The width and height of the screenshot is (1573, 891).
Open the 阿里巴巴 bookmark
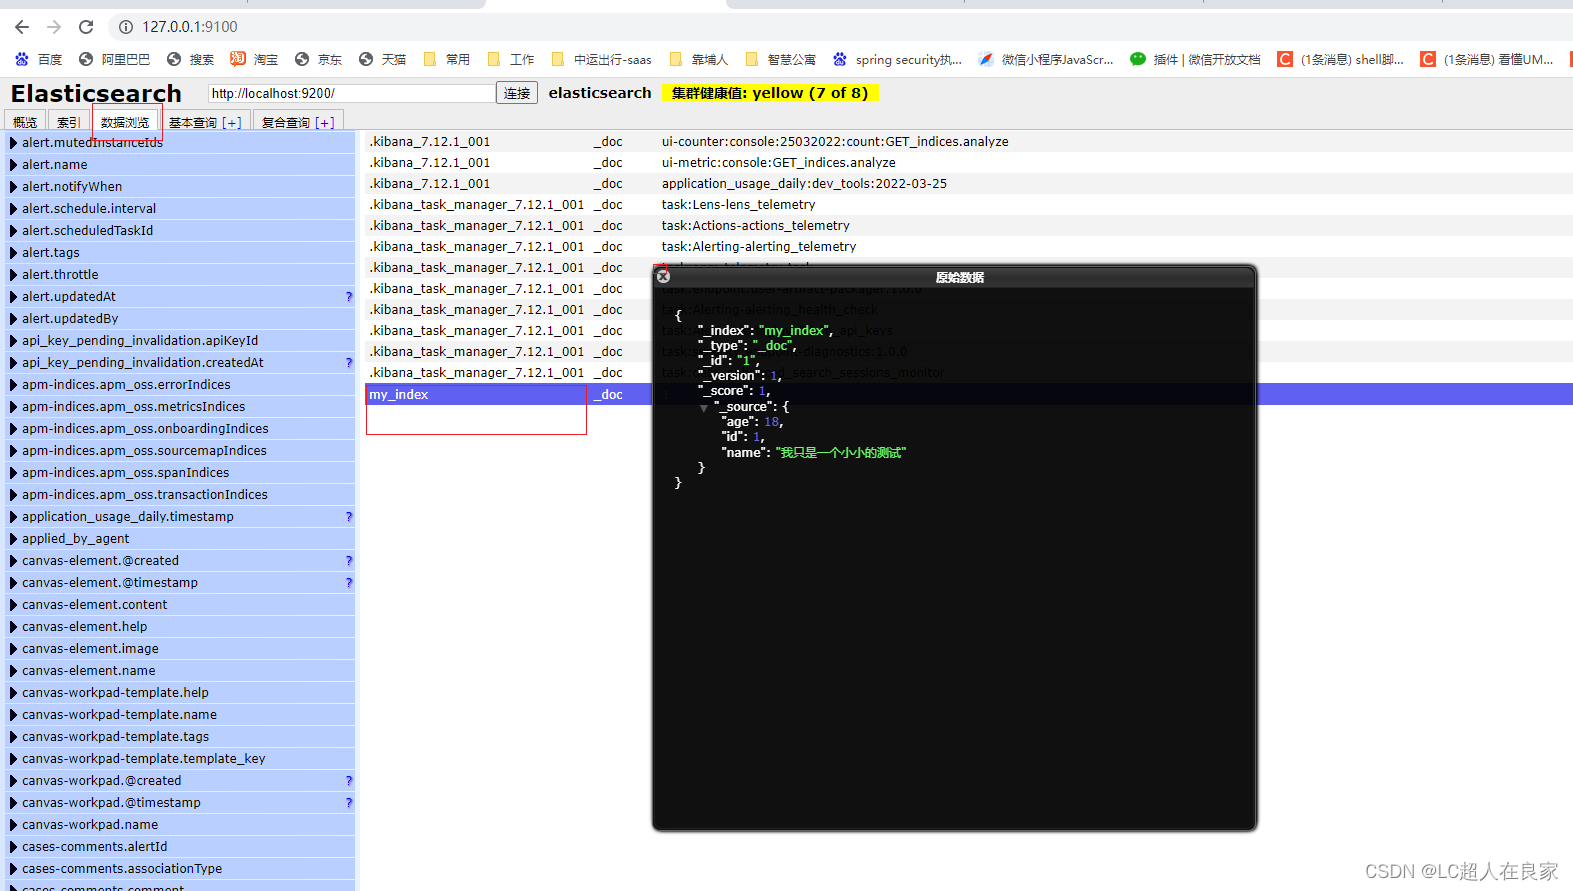114,60
